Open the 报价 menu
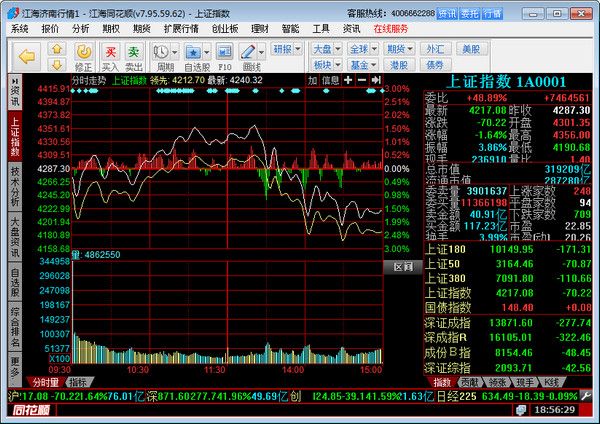Image resolution: width=600 pixels, height=424 pixels. pos(50,29)
